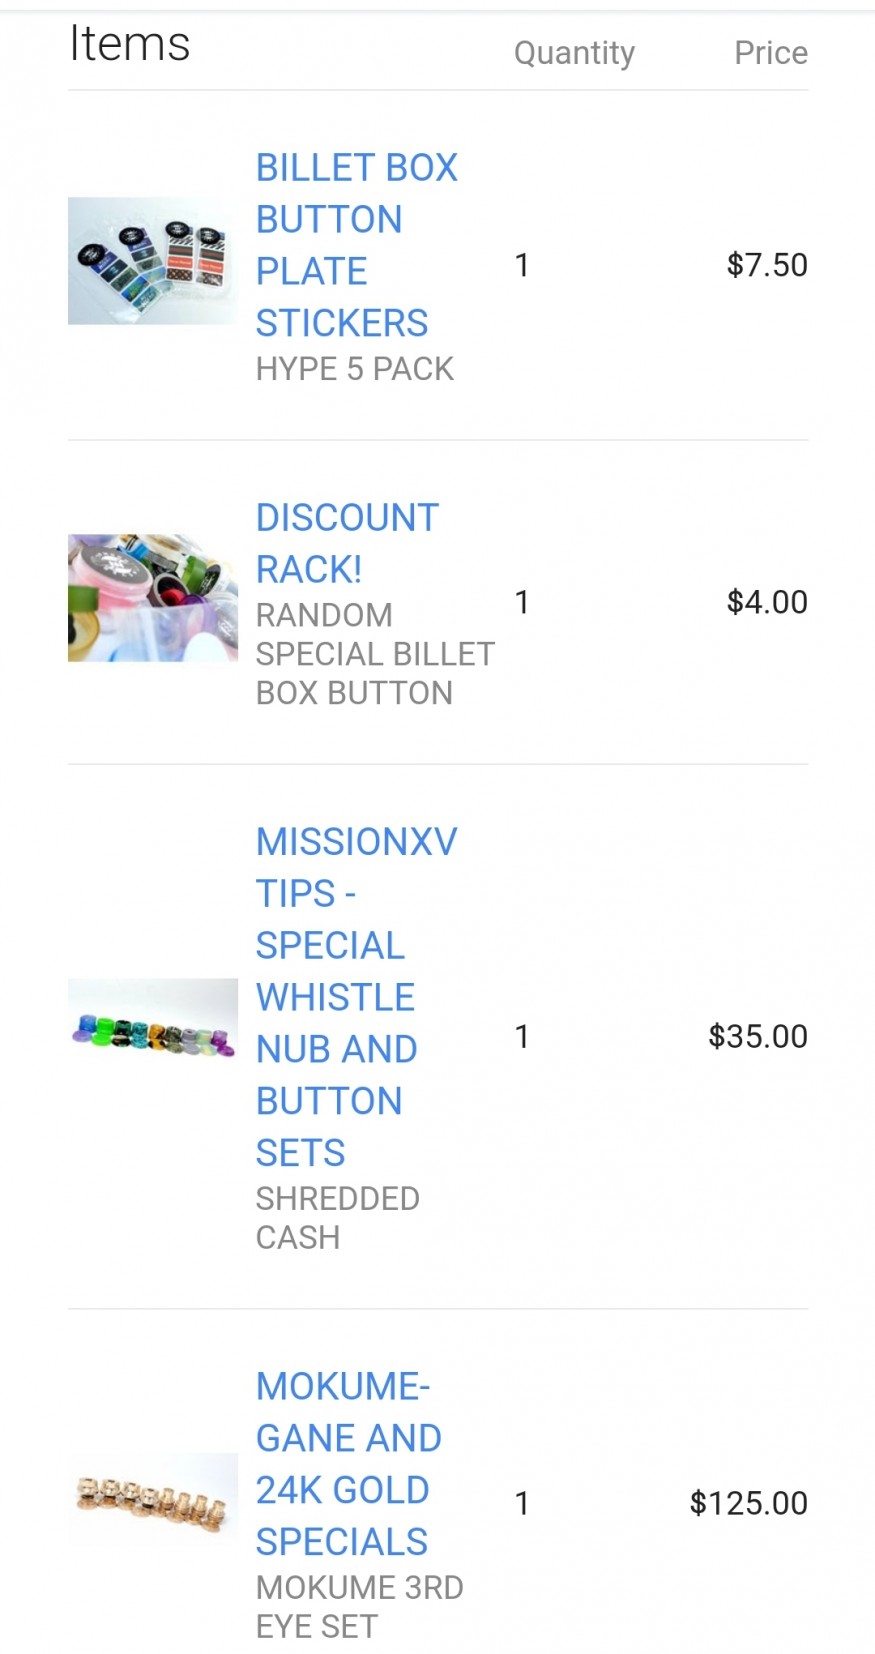
Task: Open the Billet Box Button Plate Stickers link
Action: (x=355, y=245)
